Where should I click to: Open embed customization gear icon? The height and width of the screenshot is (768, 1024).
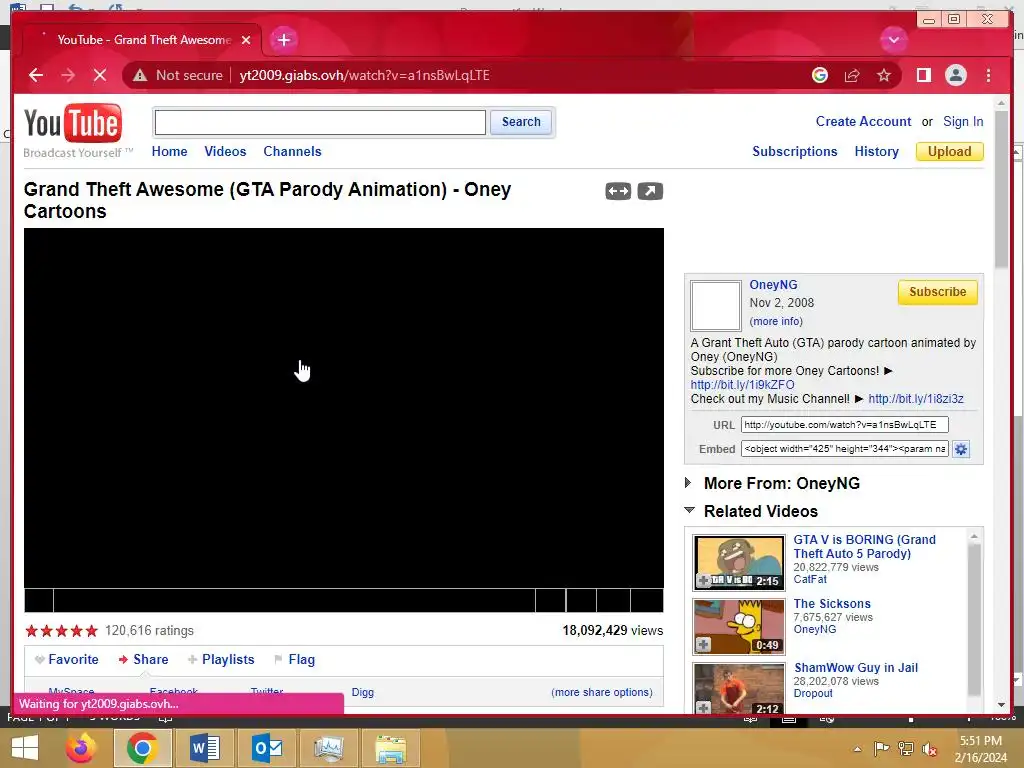(961, 449)
